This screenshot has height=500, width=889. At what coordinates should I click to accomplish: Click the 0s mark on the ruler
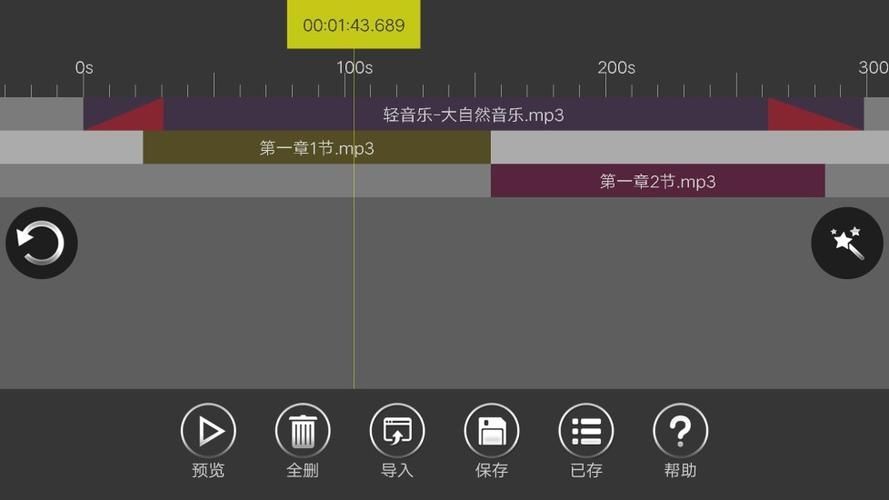coord(84,68)
